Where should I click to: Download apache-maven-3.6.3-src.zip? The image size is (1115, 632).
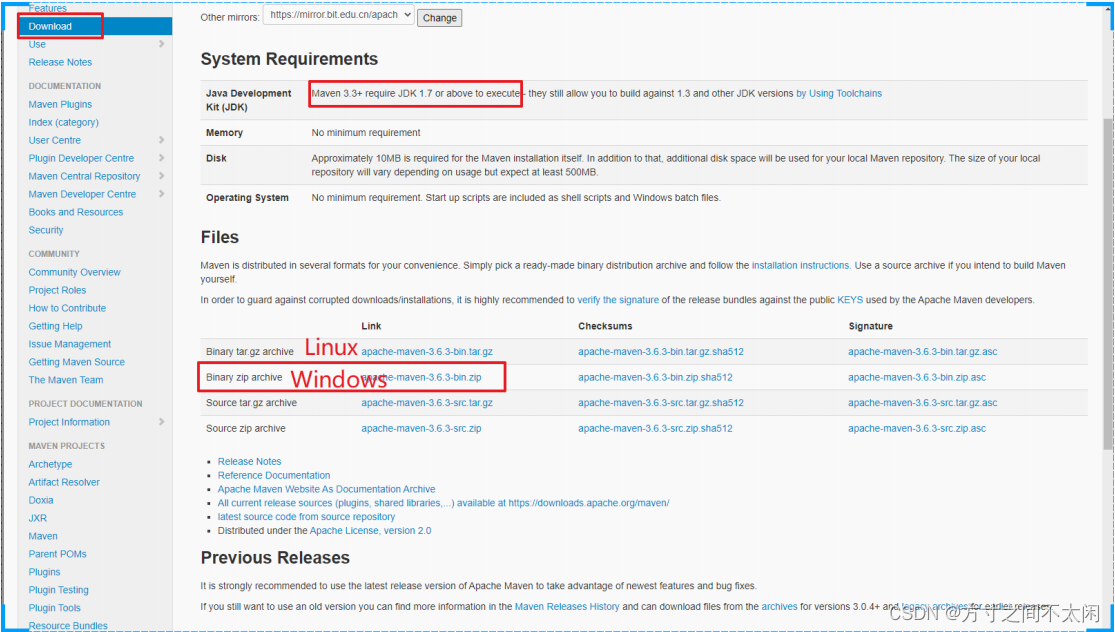[421, 428]
